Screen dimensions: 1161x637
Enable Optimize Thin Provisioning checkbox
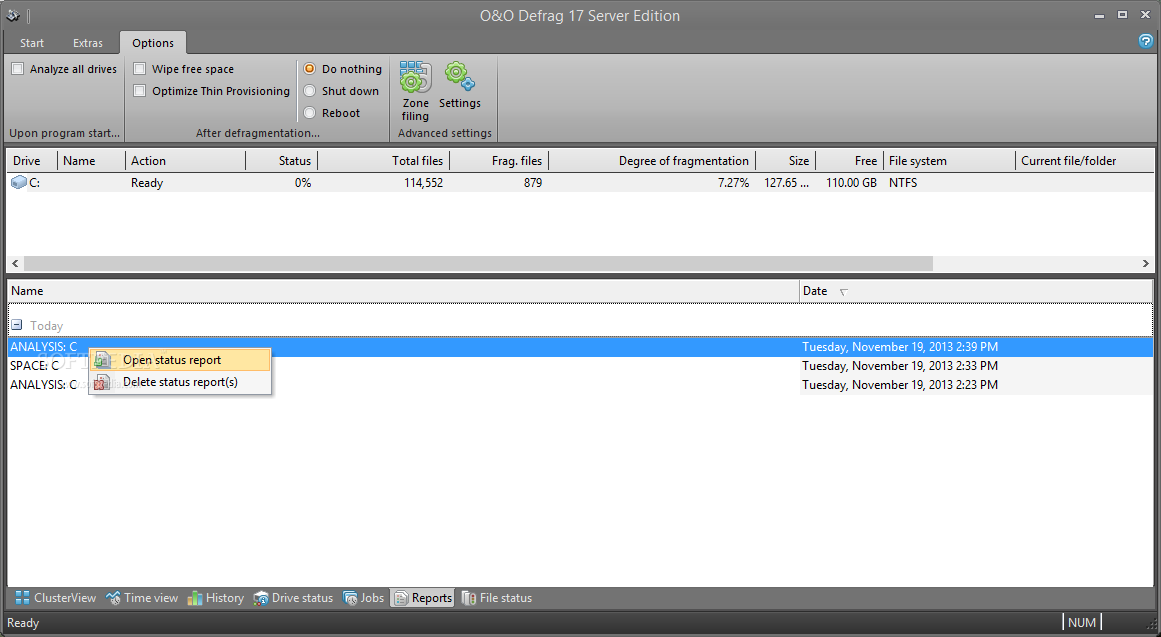coord(139,91)
